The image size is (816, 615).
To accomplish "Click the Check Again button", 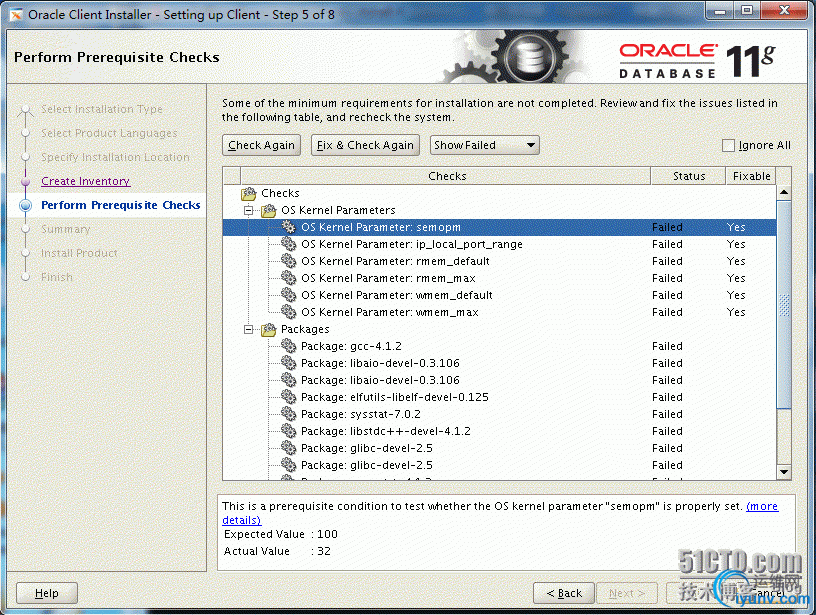I will (x=261, y=145).
